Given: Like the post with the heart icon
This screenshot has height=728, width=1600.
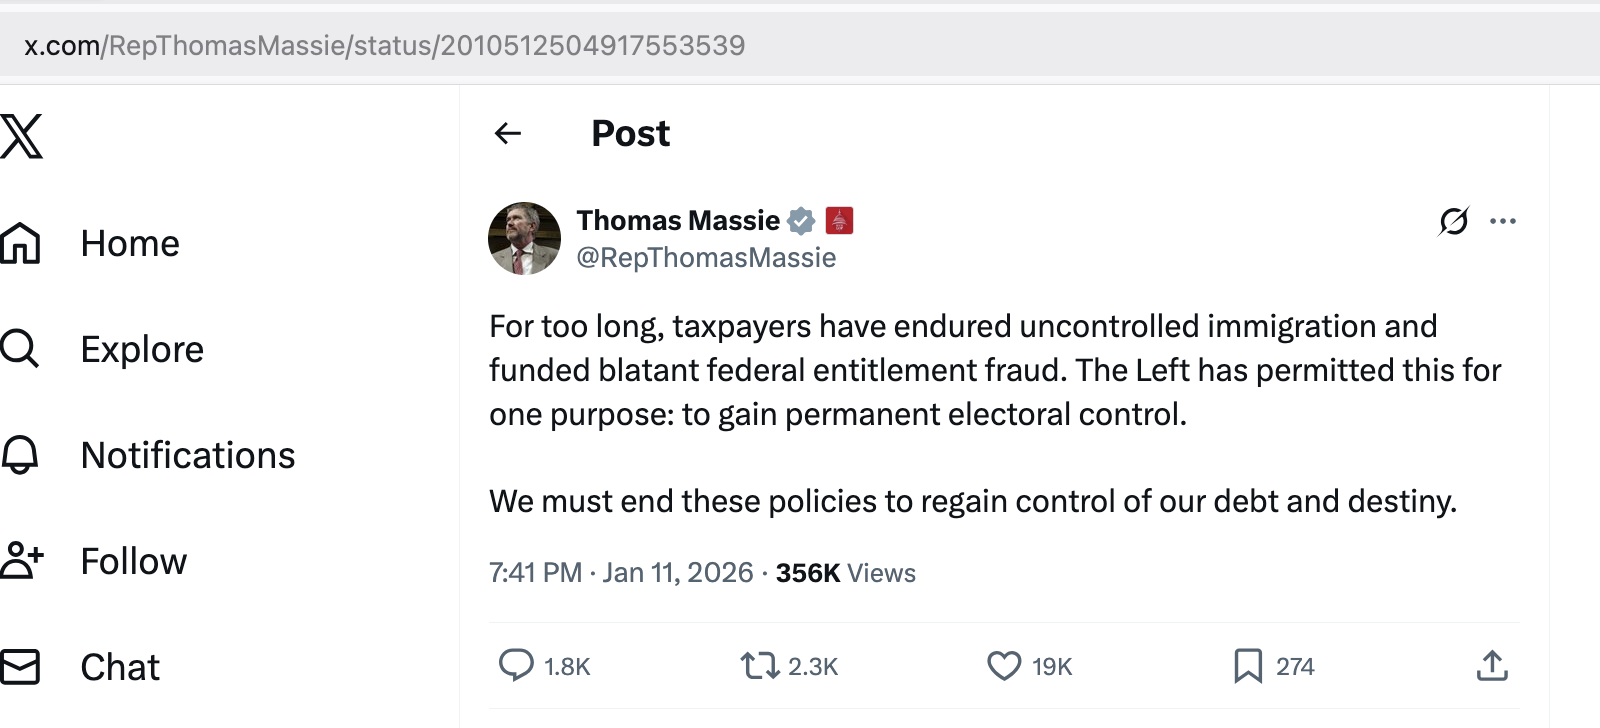Looking at the screenshot, I should (x=1004, y=665).
